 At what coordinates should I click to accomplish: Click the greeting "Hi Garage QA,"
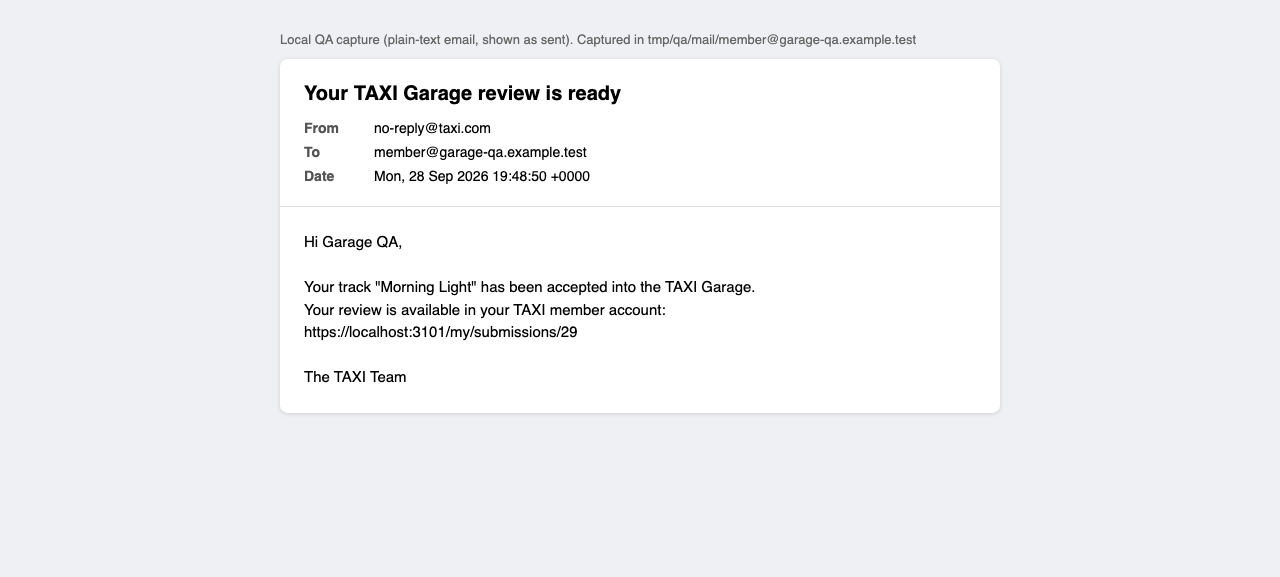tap(353, 242)
